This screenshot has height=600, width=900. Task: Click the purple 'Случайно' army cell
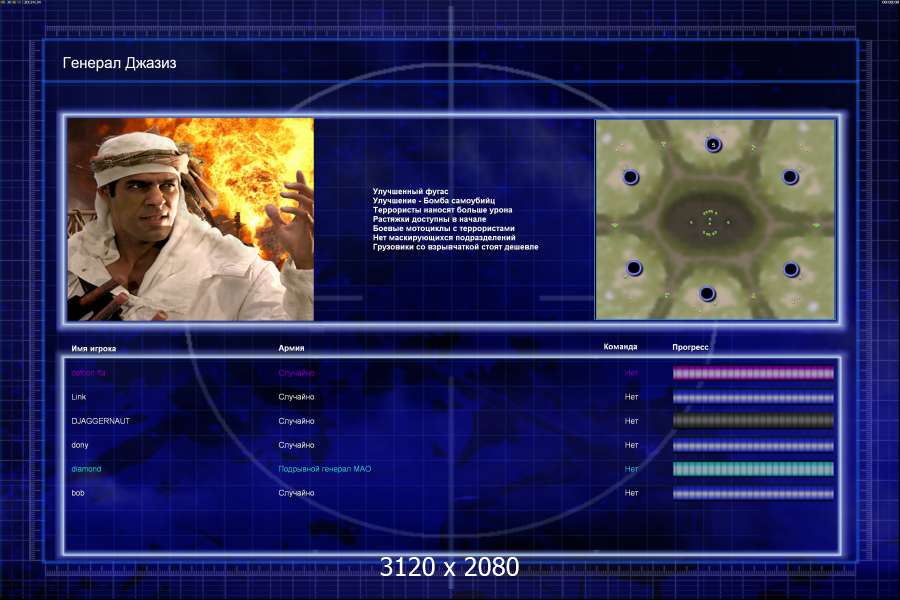[296, 373]
